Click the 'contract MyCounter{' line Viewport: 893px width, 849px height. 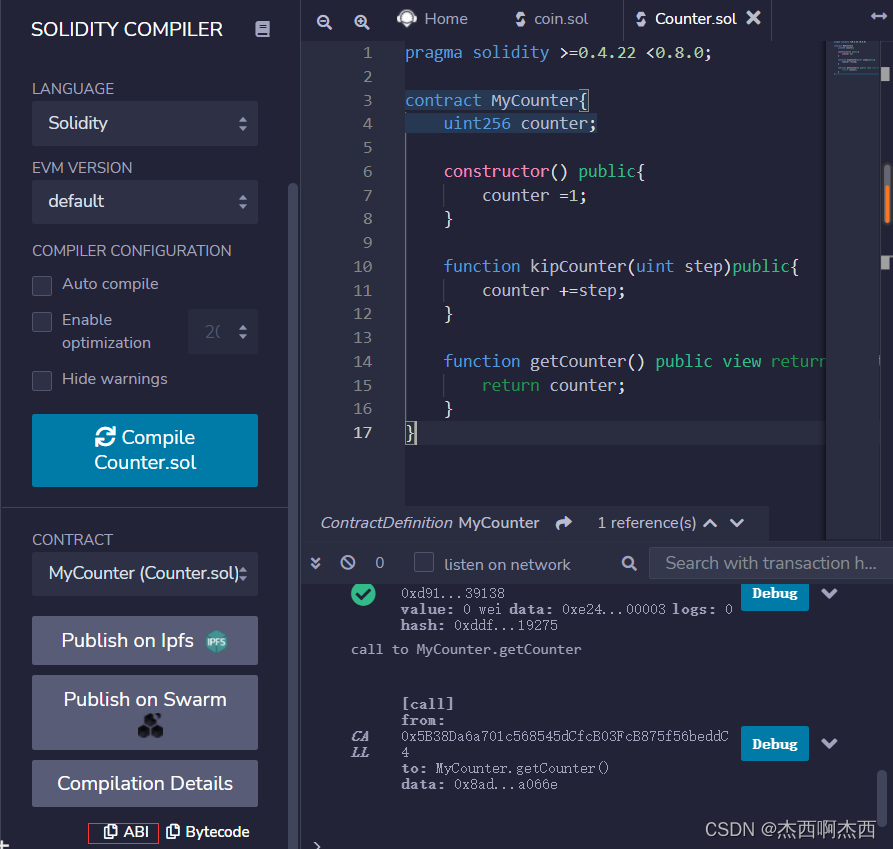pyautogui.click(x=497, y=101)
